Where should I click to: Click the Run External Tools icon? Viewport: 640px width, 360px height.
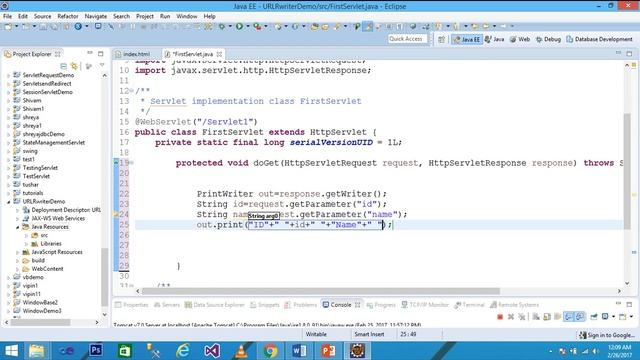click(x=257, y=27)
